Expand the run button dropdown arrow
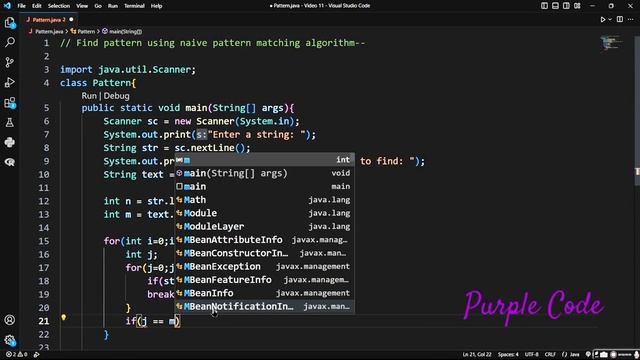Image resolution: width=640 pixels, height=360 pixels. (610, 19)
